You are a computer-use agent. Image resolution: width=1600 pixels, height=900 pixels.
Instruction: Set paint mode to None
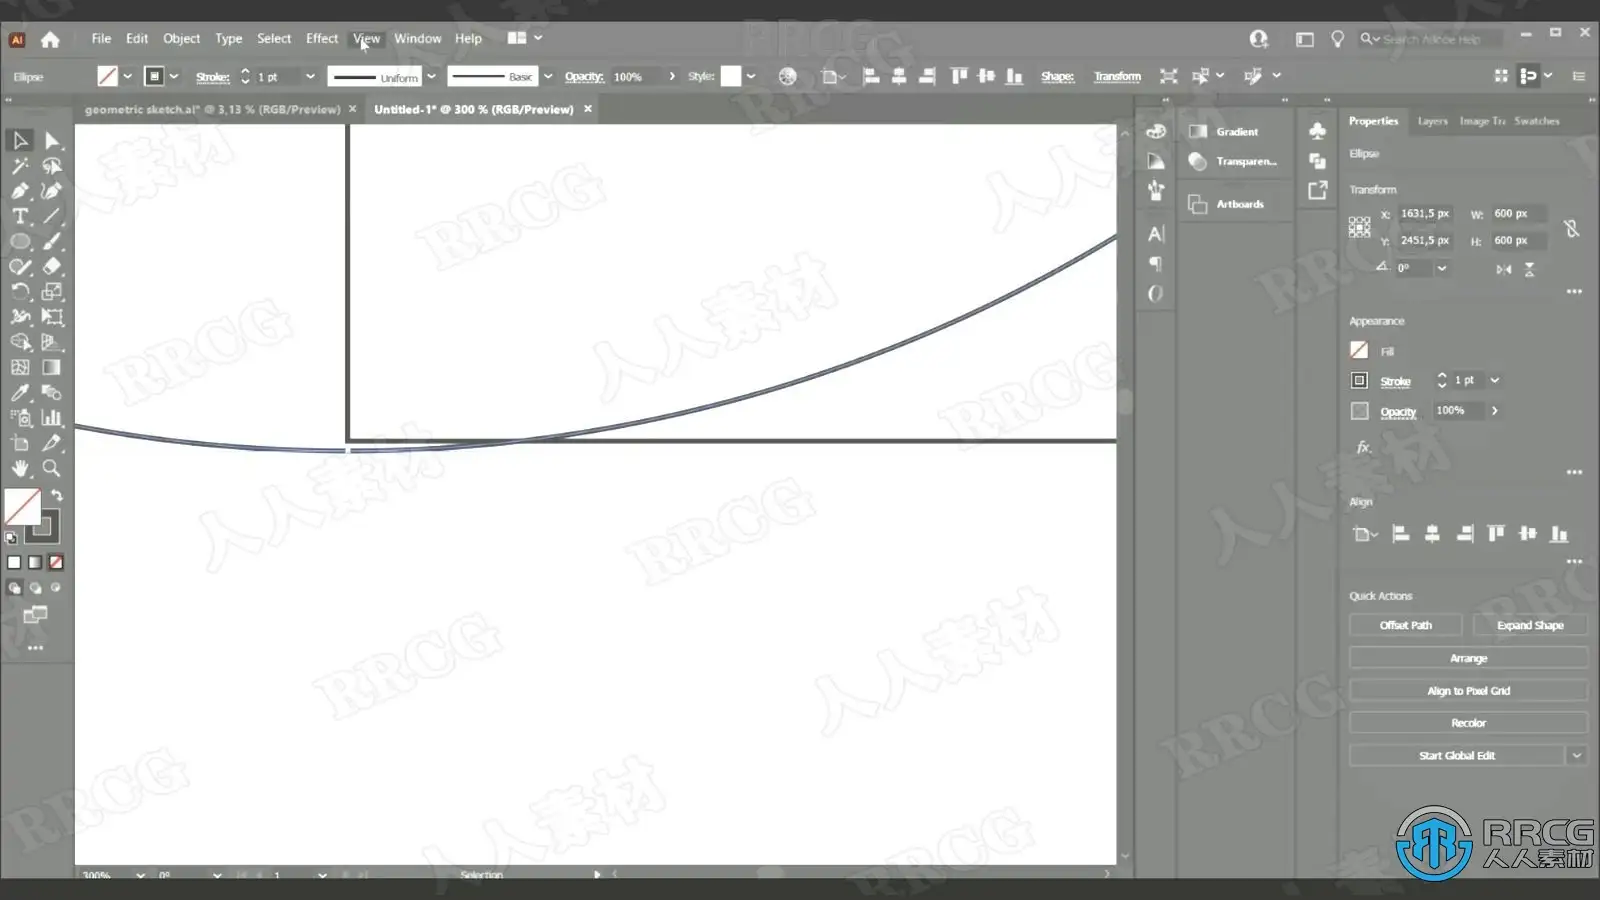(x=56, y=562)
